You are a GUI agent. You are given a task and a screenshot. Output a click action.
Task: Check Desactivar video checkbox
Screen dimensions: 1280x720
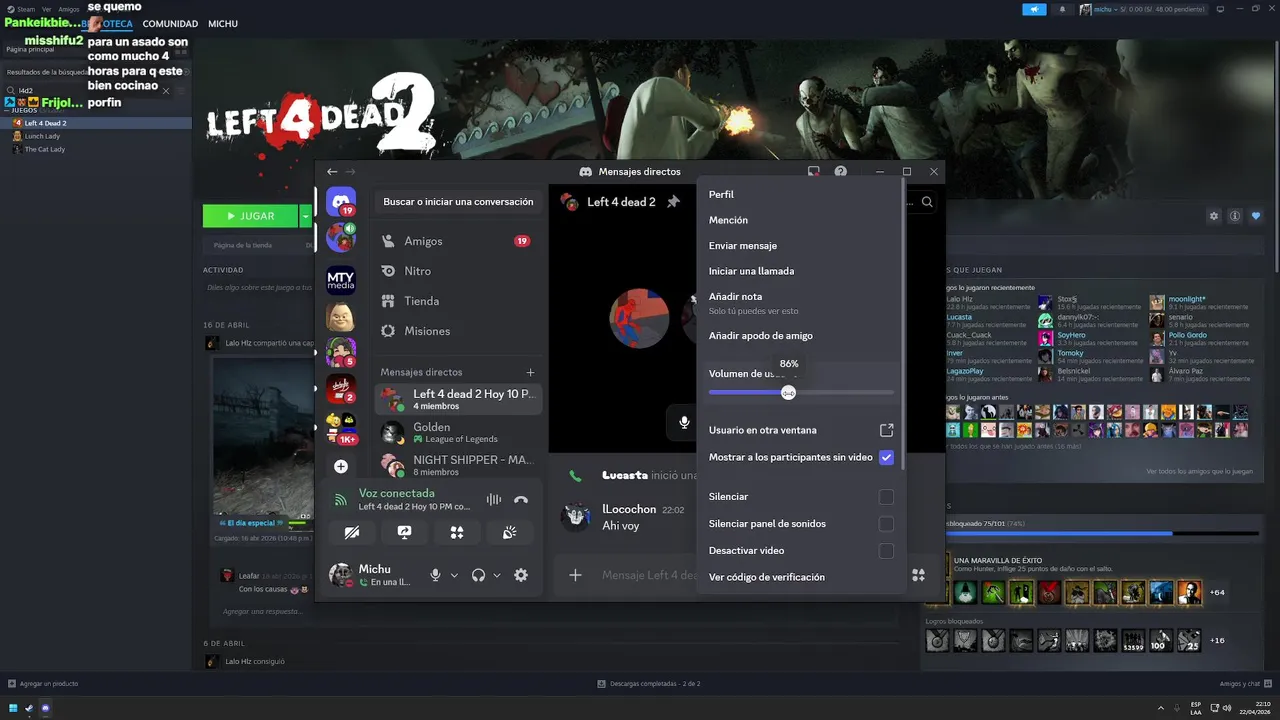(886, 551)
